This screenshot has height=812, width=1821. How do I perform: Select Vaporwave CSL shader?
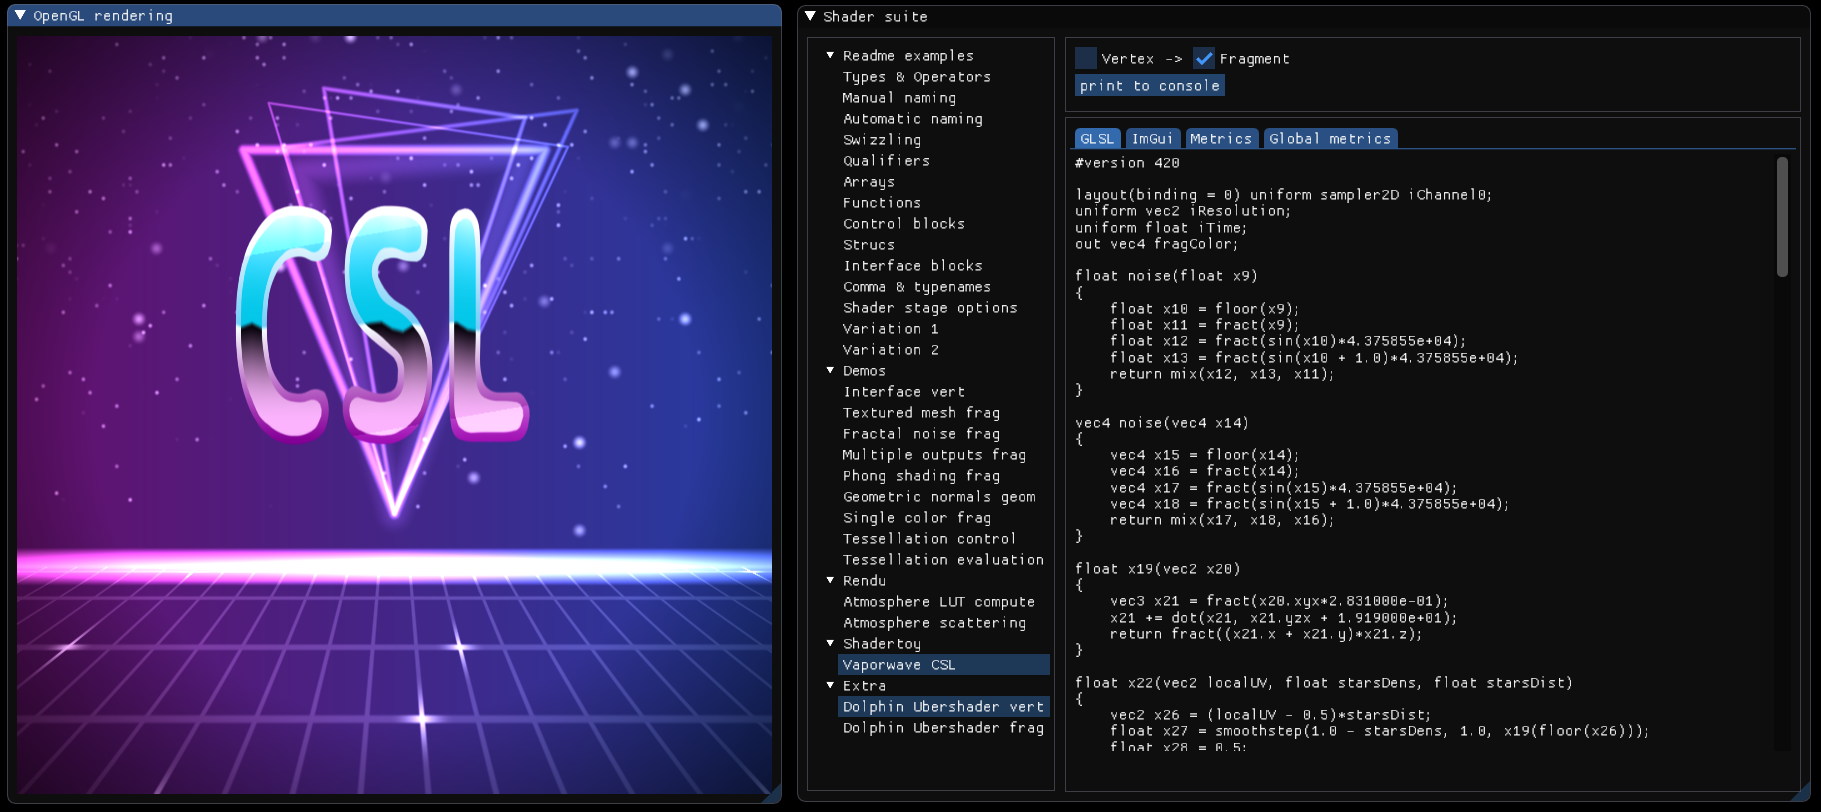click(944, 665)
